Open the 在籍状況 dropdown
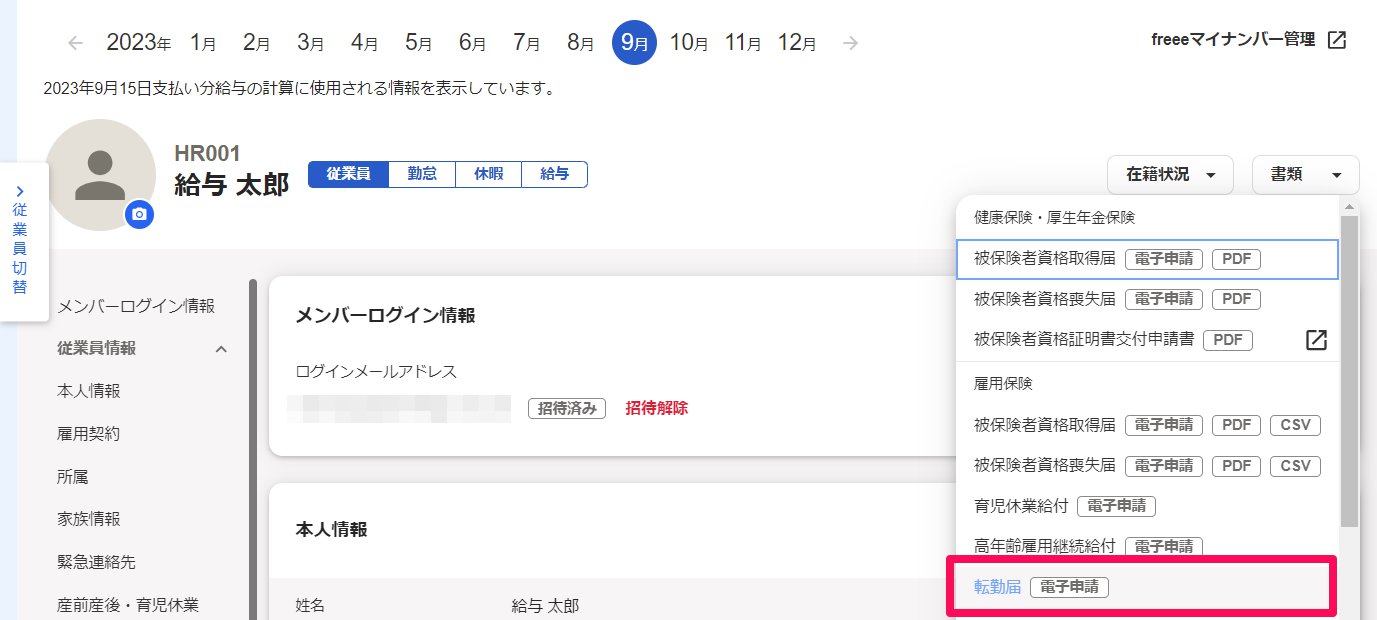The width and height of the screenshot is (1377, 620). click(x=1170, y=175)
